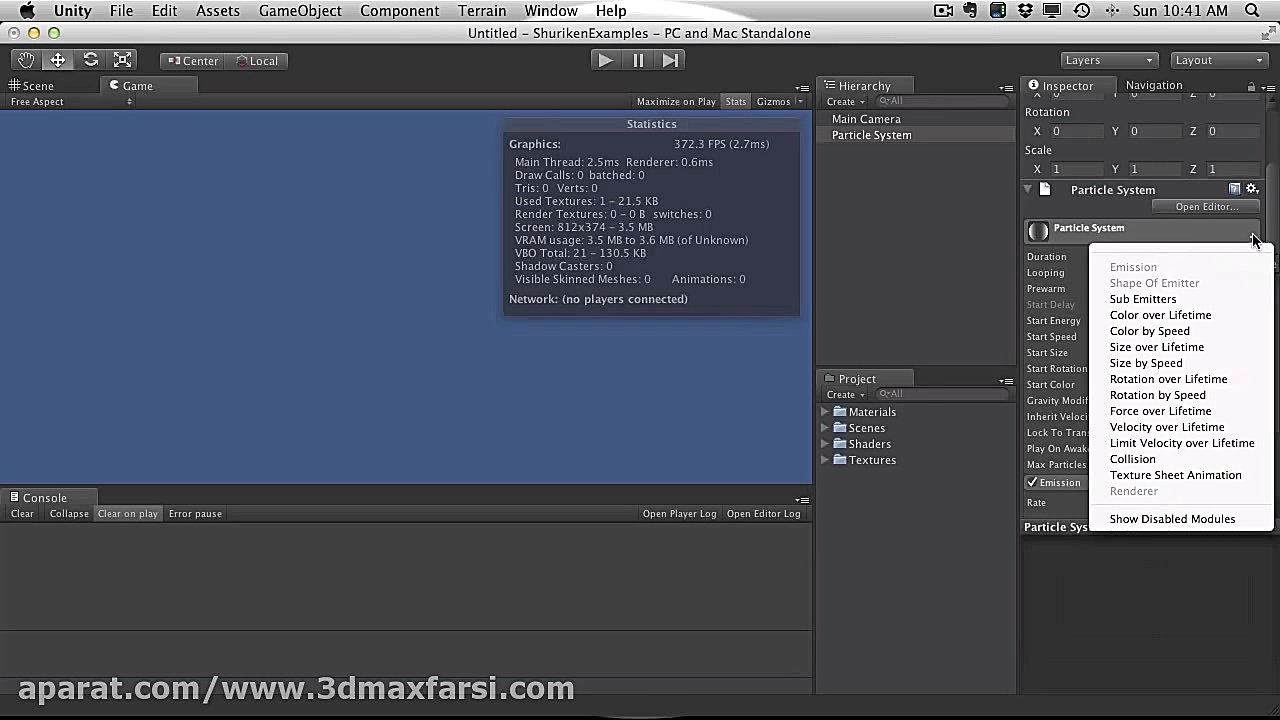This screenshot has height=720, width=1280.
Task: Open the Hierarchy Create dropdown
Action: tap(844, 101)
